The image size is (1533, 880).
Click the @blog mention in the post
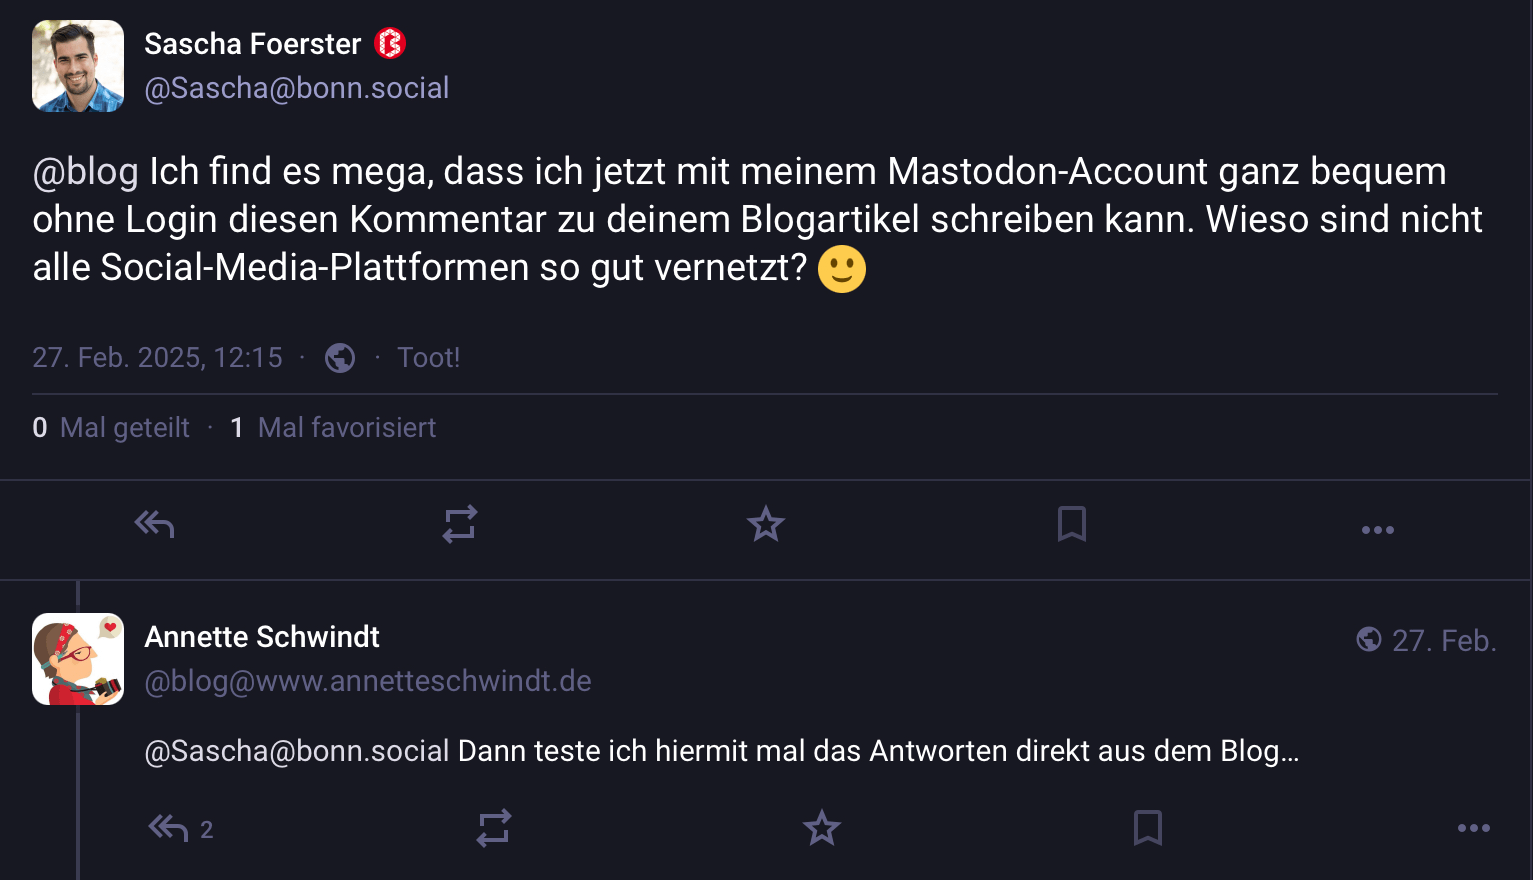86,172
